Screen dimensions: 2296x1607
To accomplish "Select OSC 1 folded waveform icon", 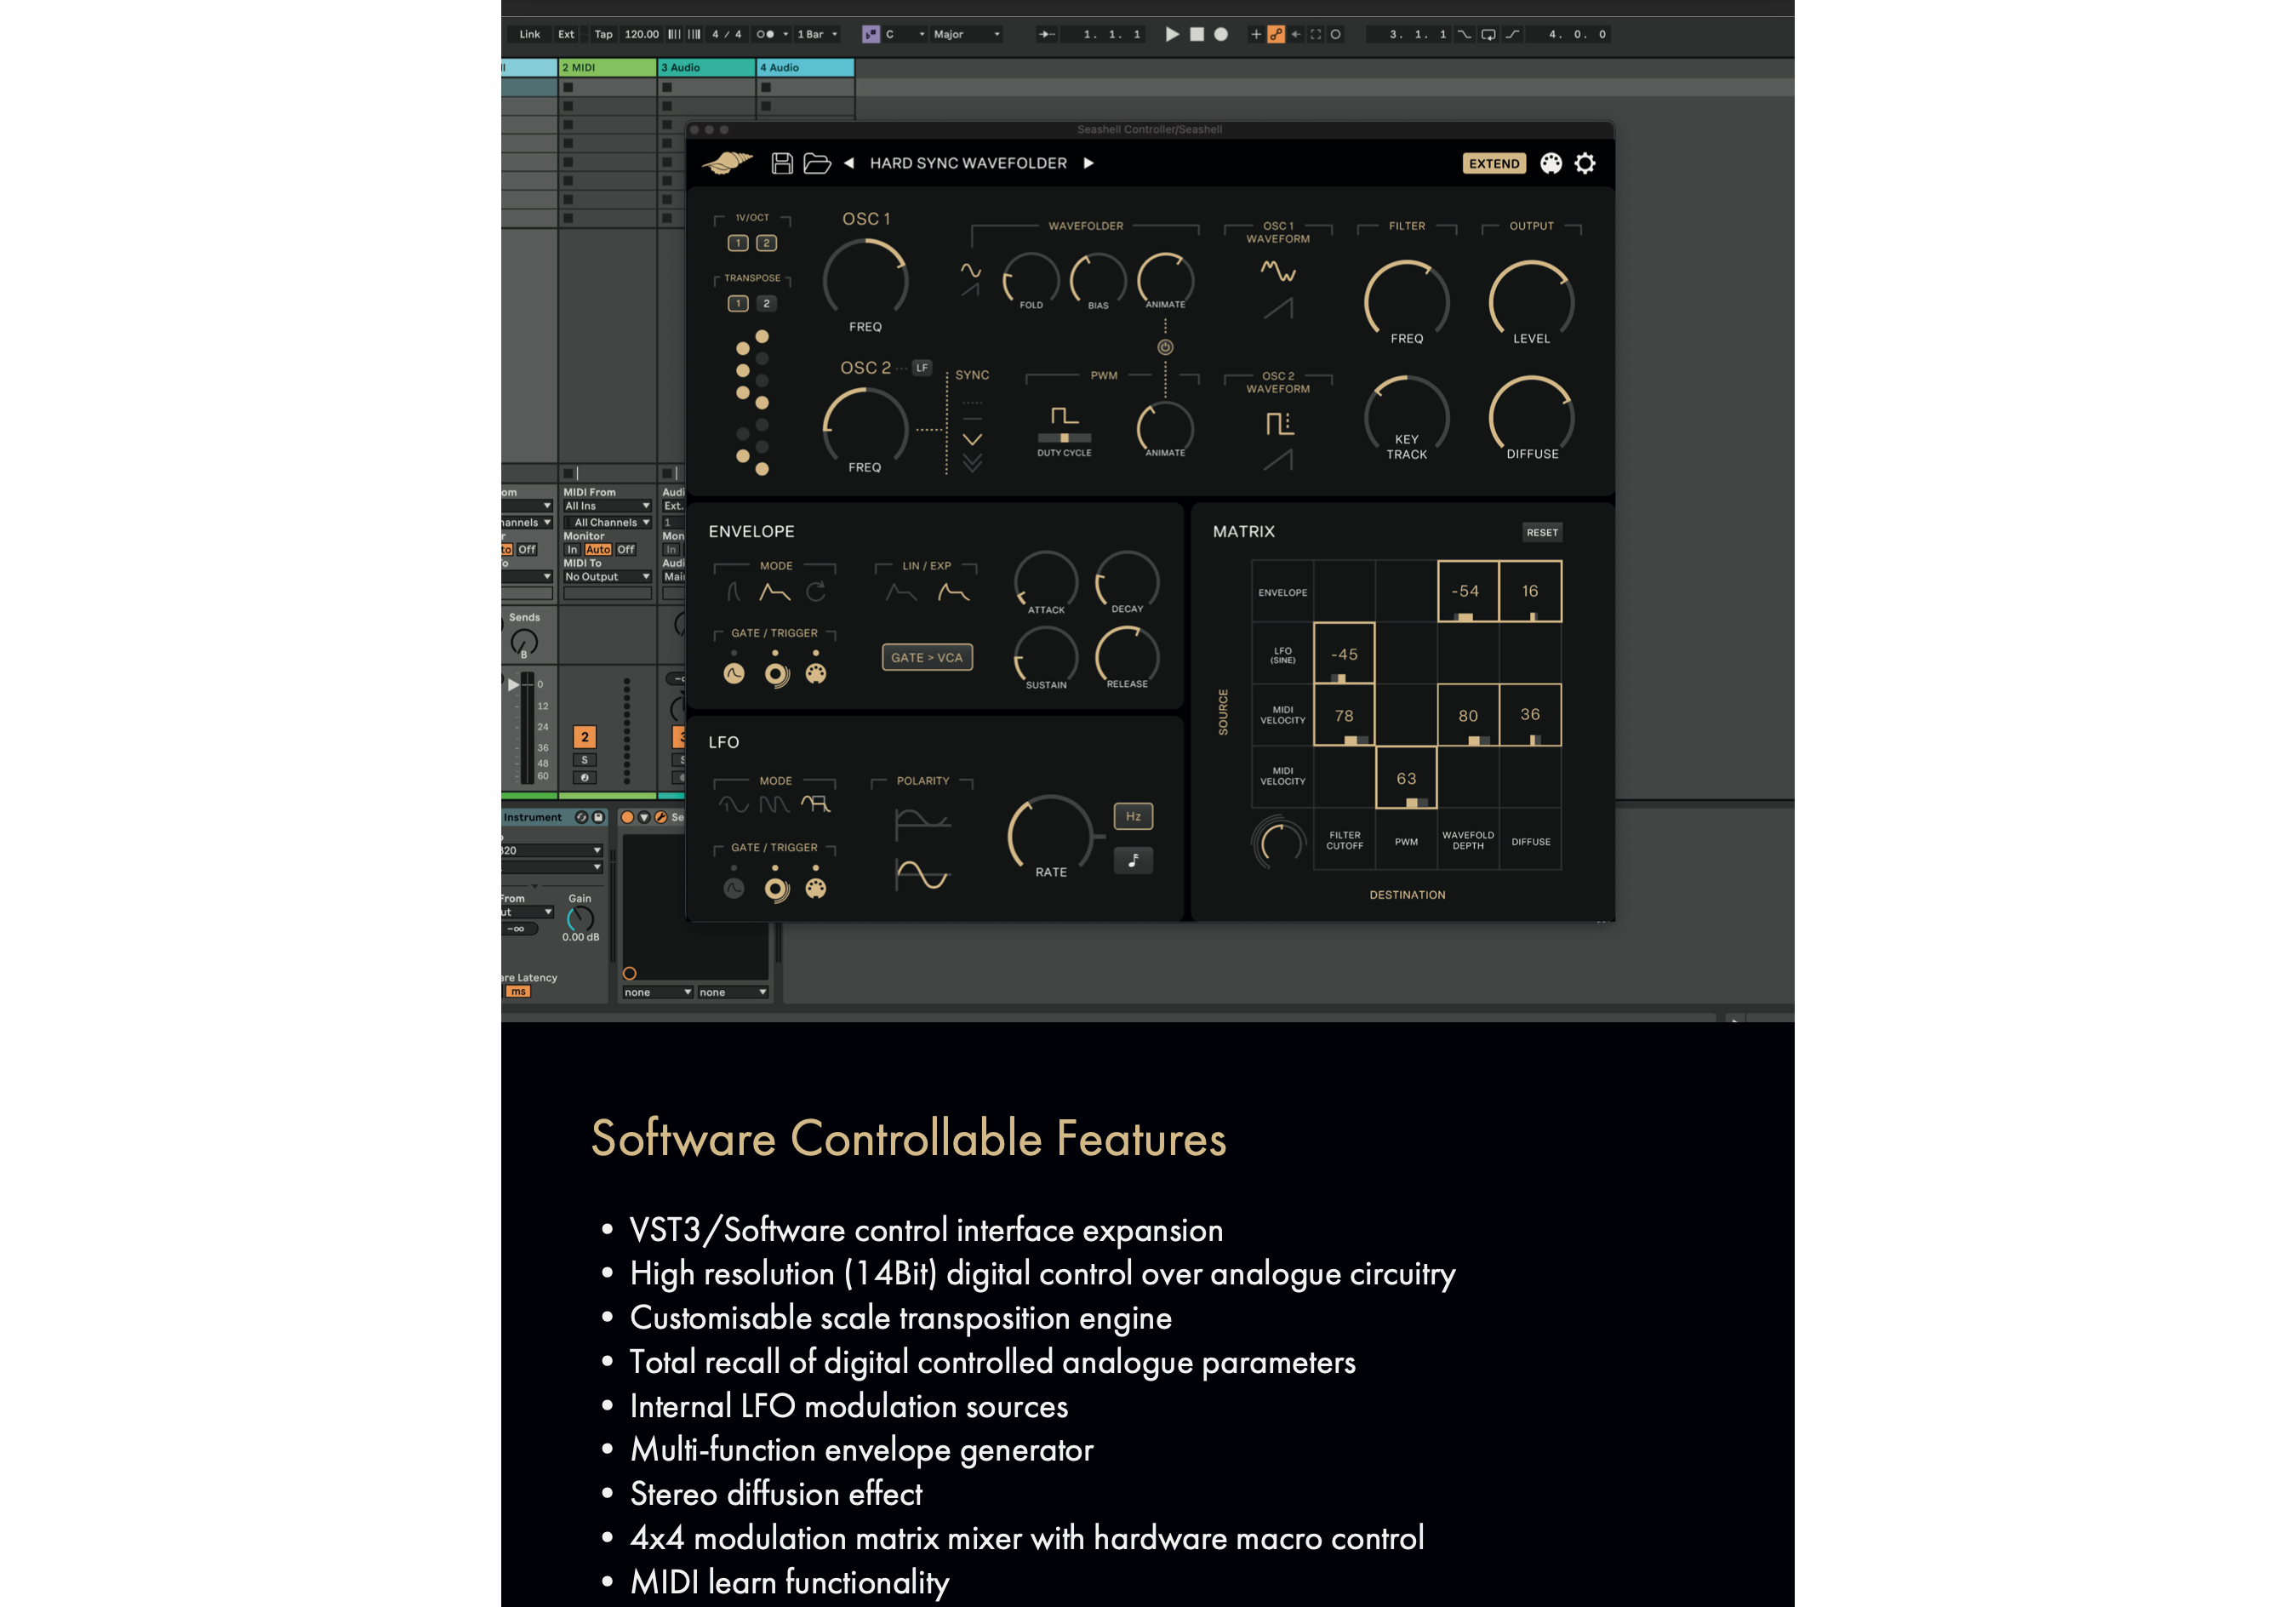I will point(1278,270).
